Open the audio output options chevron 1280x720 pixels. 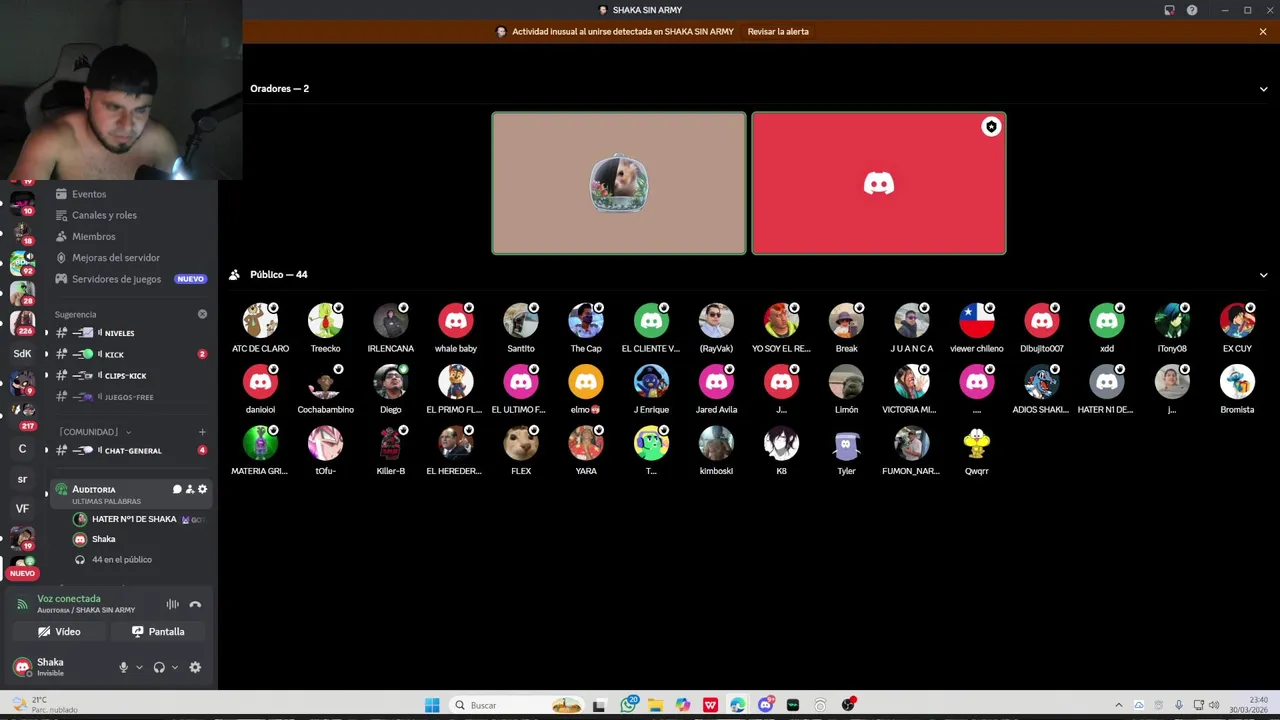point(175,667)
